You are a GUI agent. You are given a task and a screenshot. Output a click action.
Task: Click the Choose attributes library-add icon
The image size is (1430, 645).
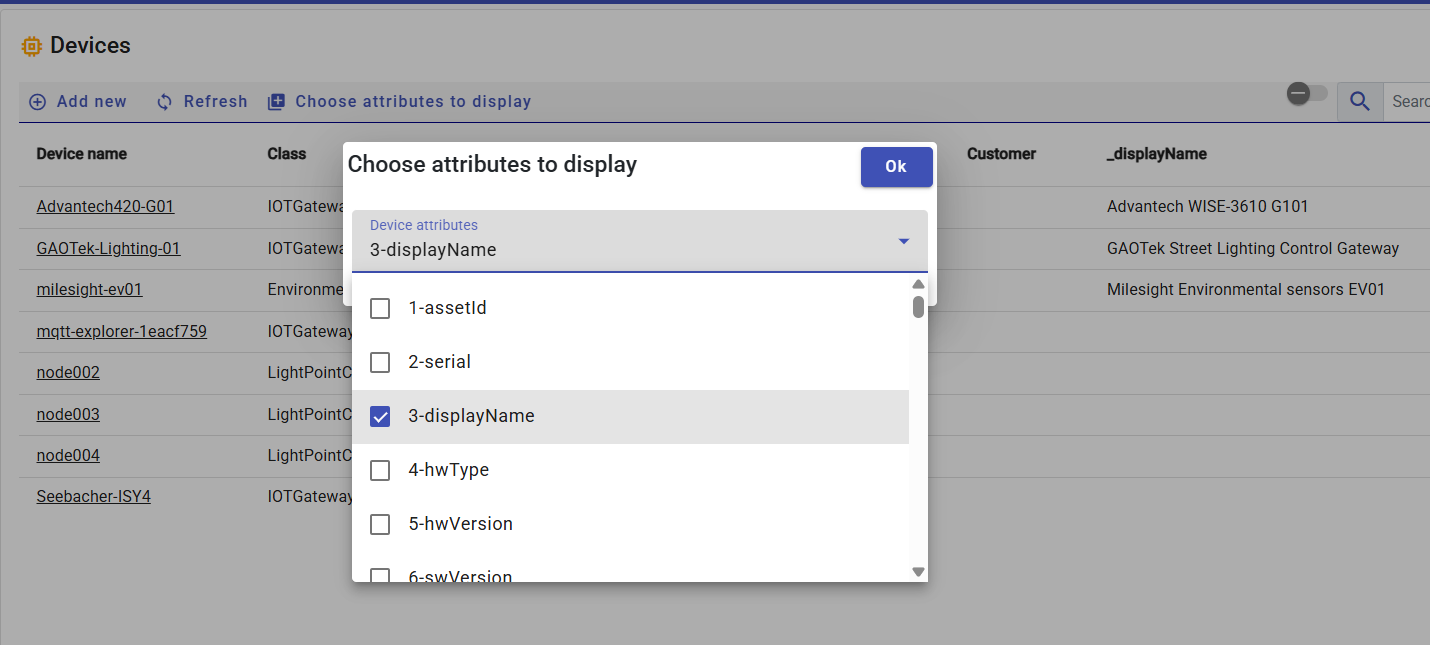click(277, 102)
